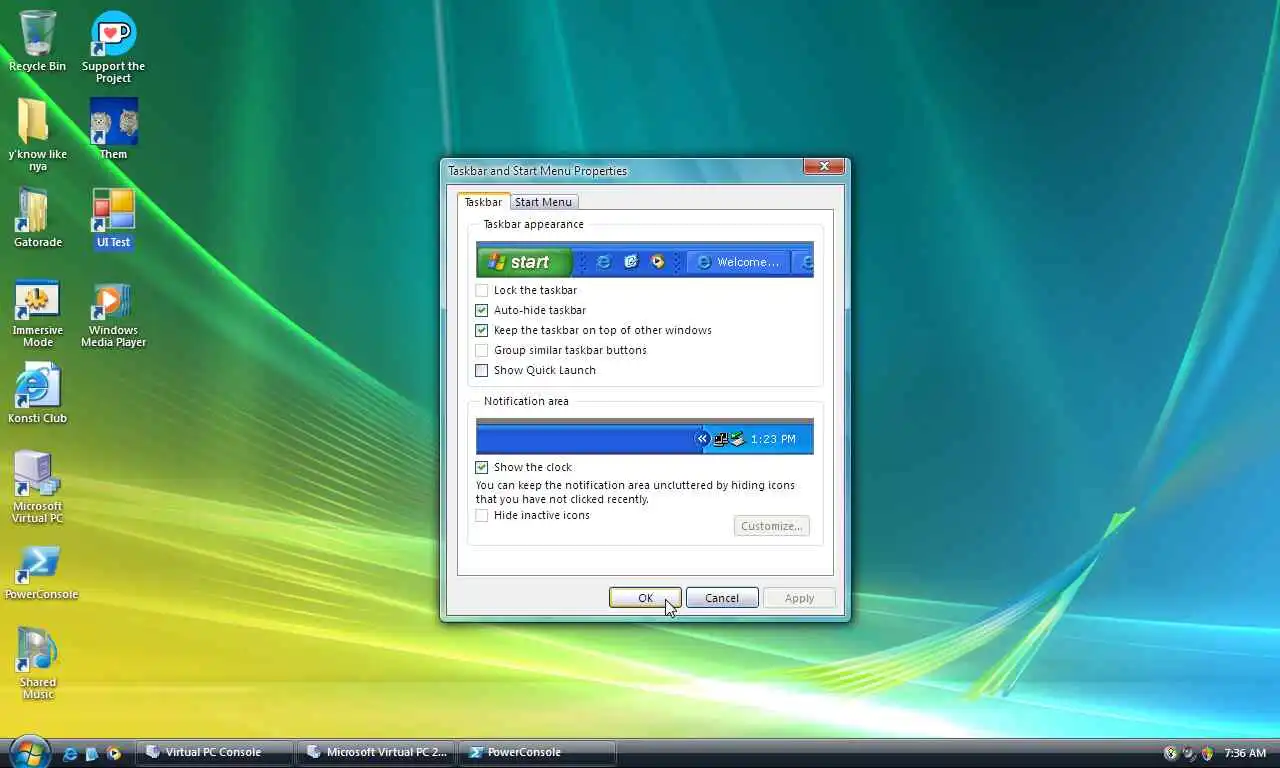Click the Windows Security shield tray icon
The width and height of the screenshot is (1280, 768).
1207,753
